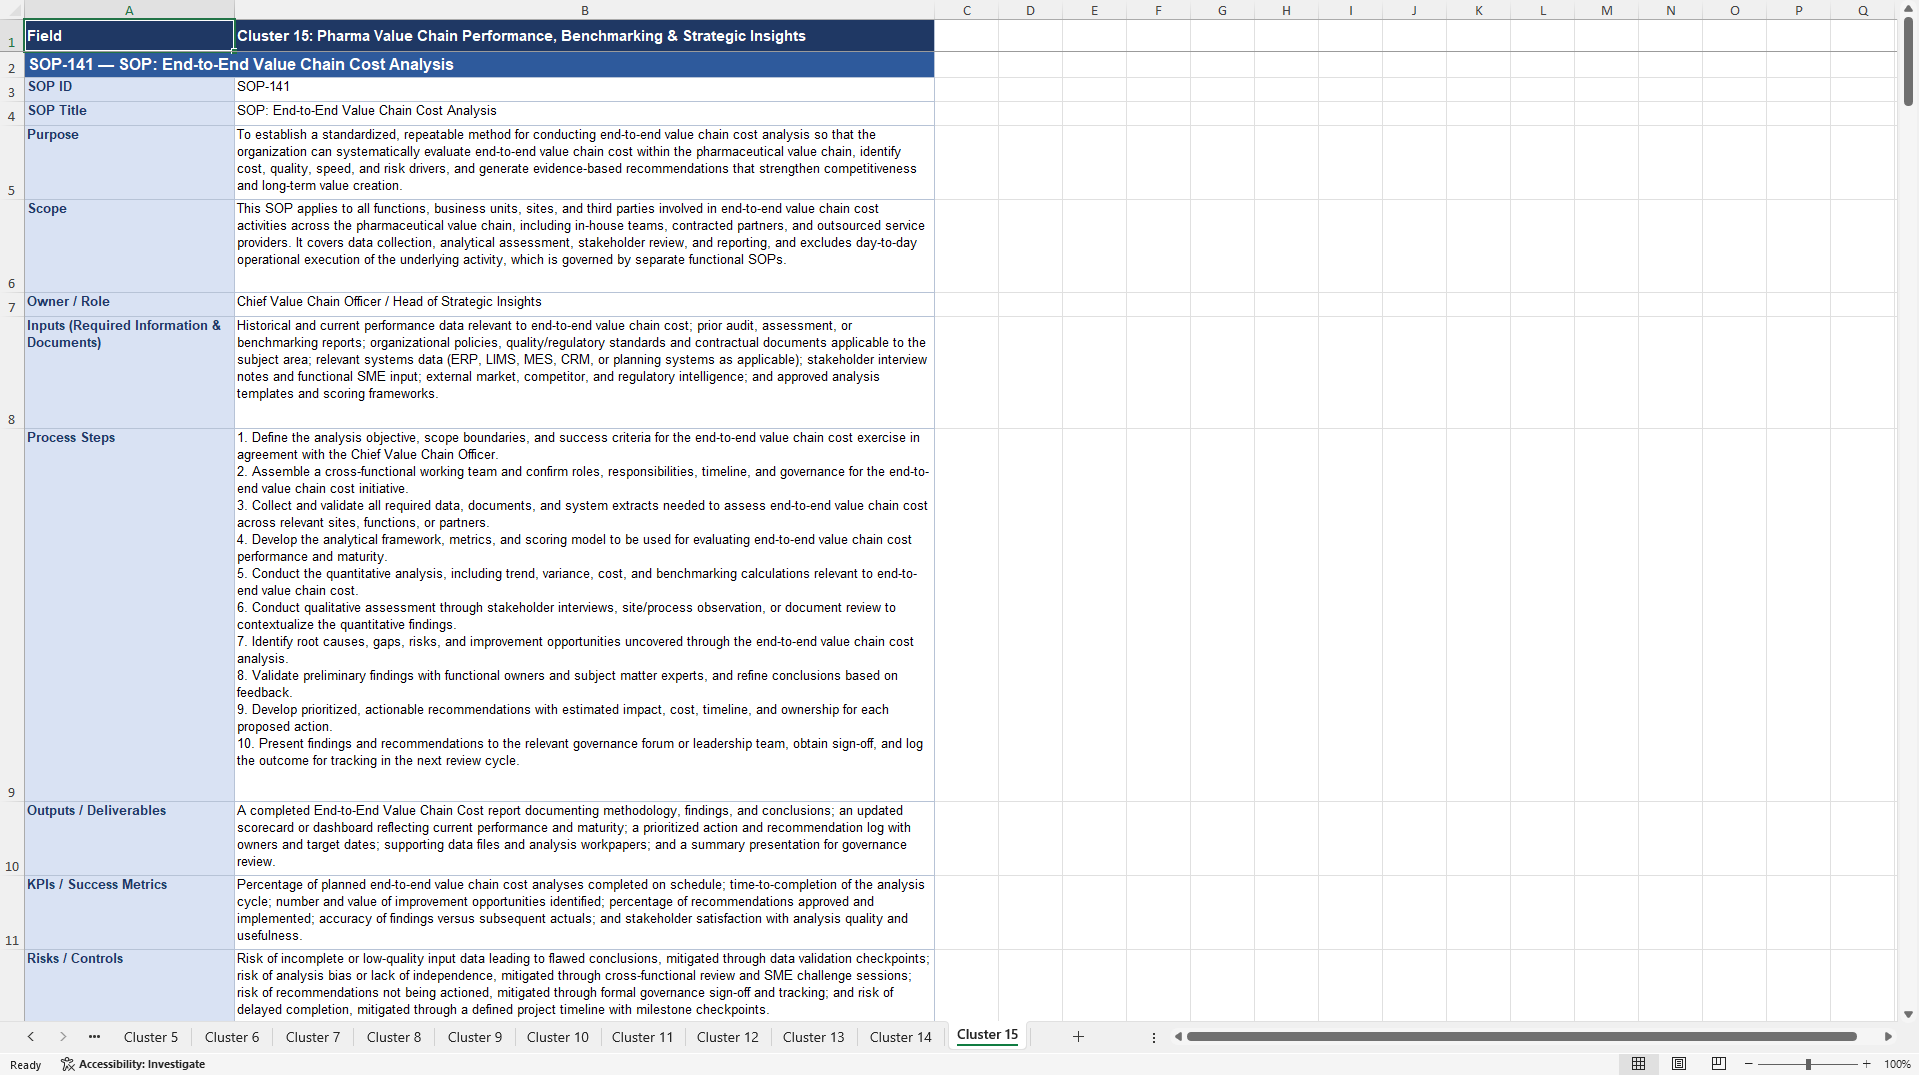1919x1075 pixels.
Task: Select column B header
Action: click(584, 10)
